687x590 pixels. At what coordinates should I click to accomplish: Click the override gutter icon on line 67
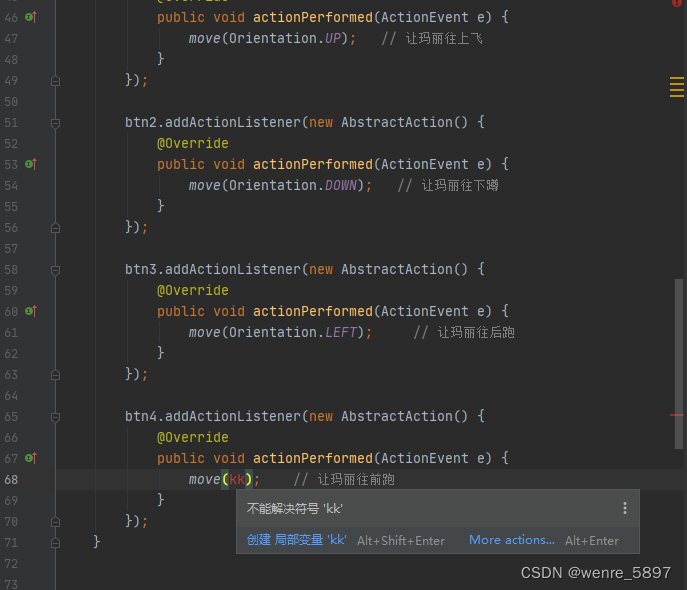pyautogui.click(x=31, y=458)
